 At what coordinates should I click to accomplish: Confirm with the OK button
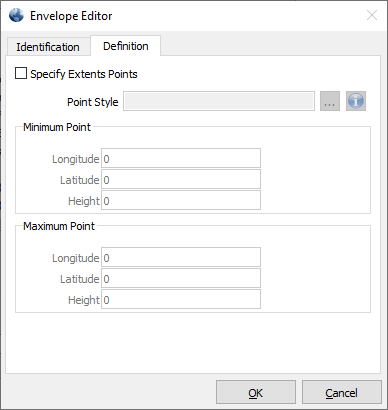256,392
